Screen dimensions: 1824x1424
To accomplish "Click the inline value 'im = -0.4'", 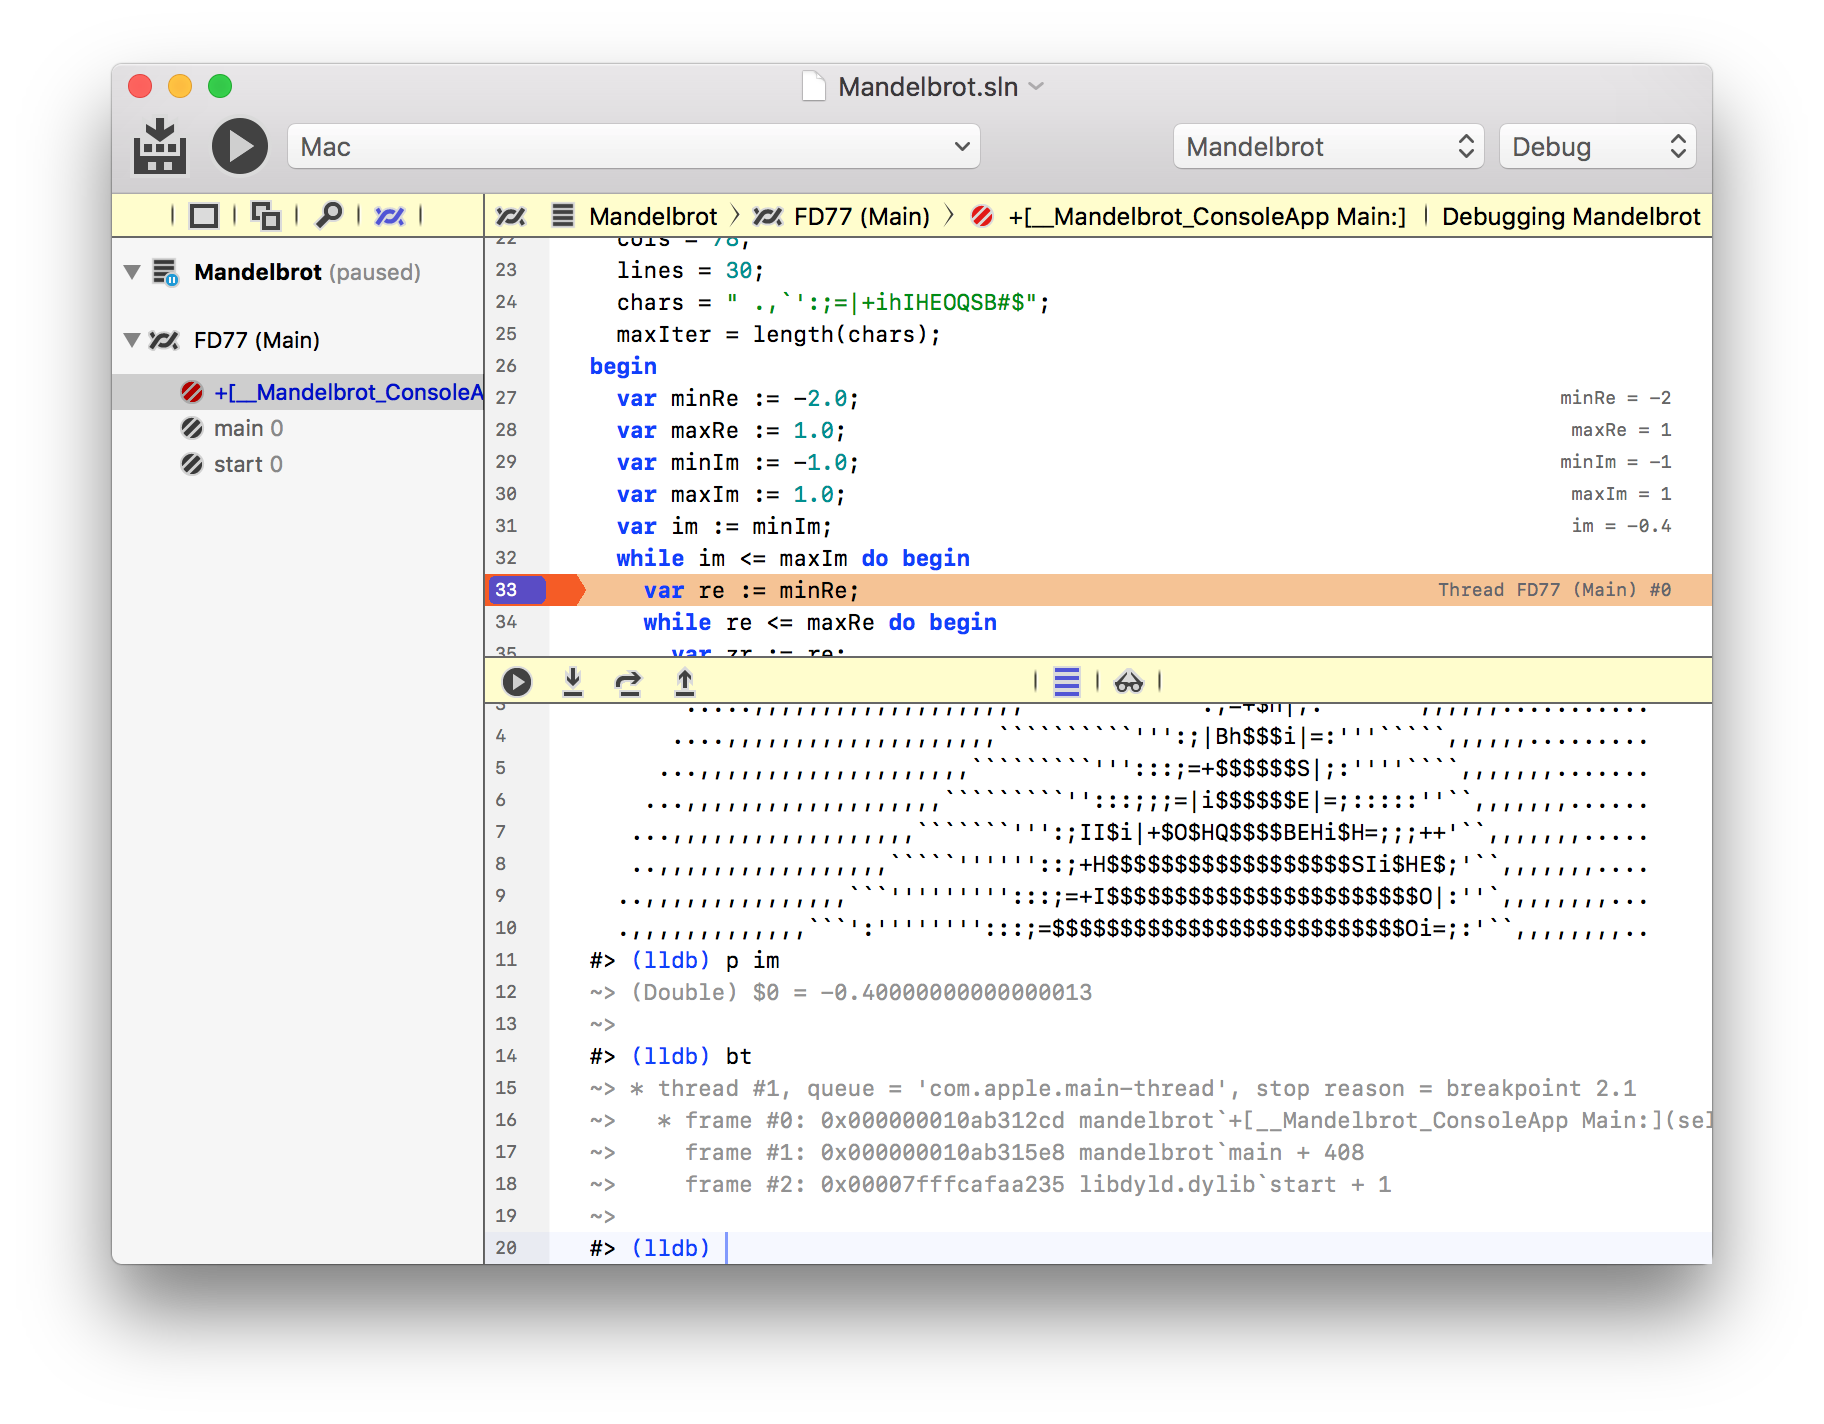I will point(1621,526).
